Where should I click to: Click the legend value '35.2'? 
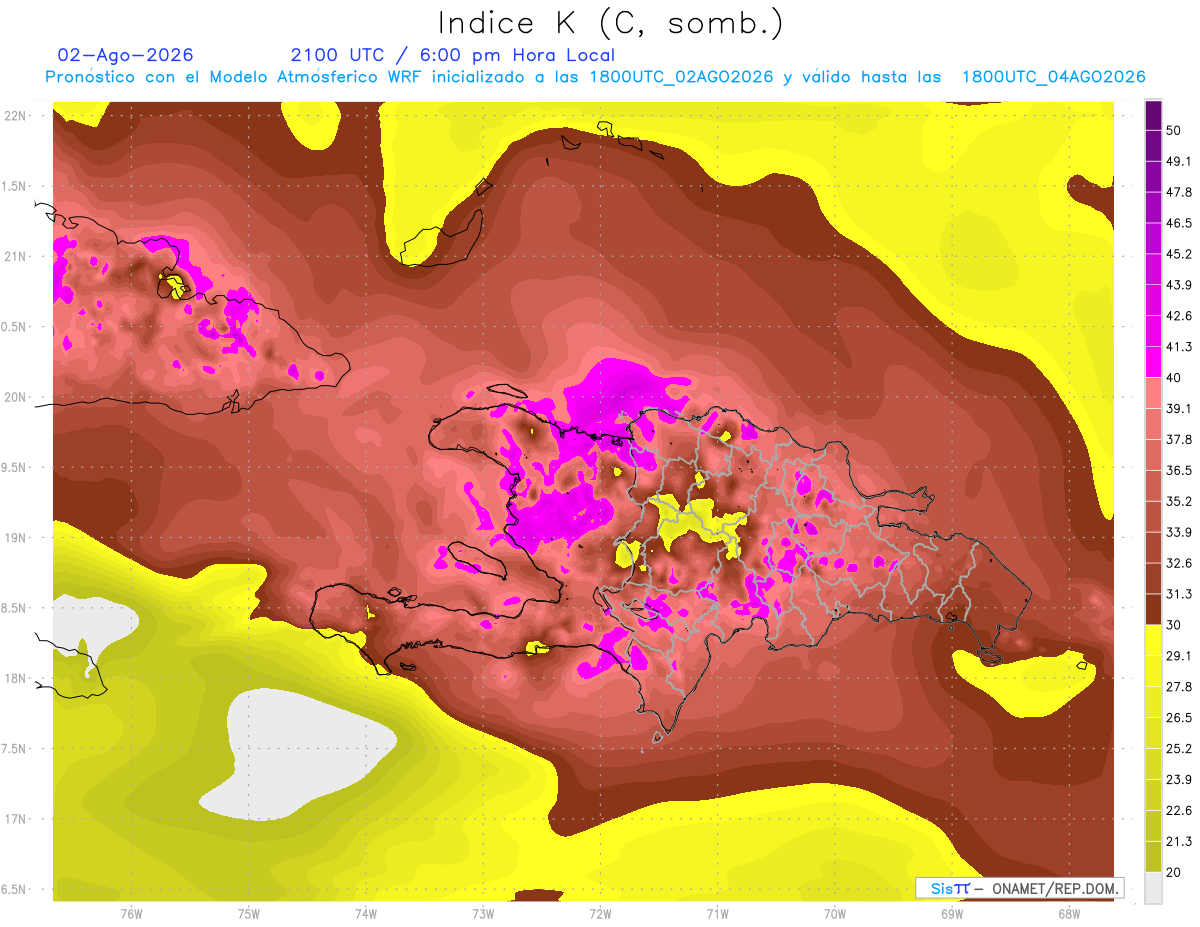1180,502
